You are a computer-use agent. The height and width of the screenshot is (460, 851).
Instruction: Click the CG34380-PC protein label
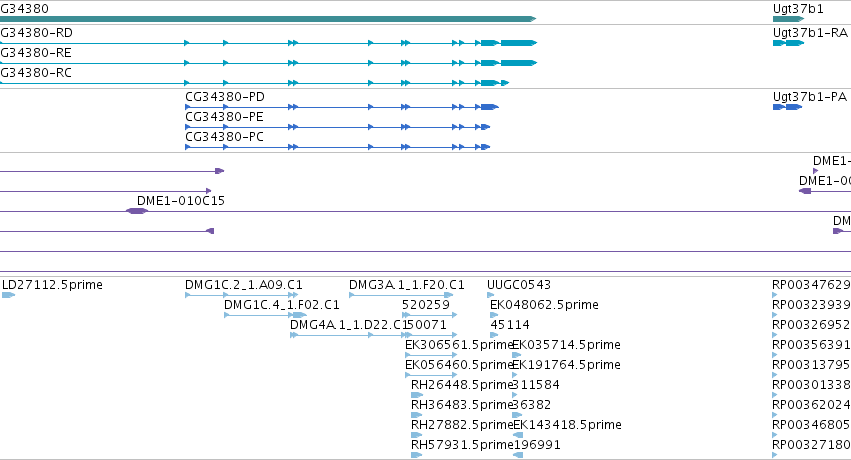pyautogui.click(x=225, y=137)
